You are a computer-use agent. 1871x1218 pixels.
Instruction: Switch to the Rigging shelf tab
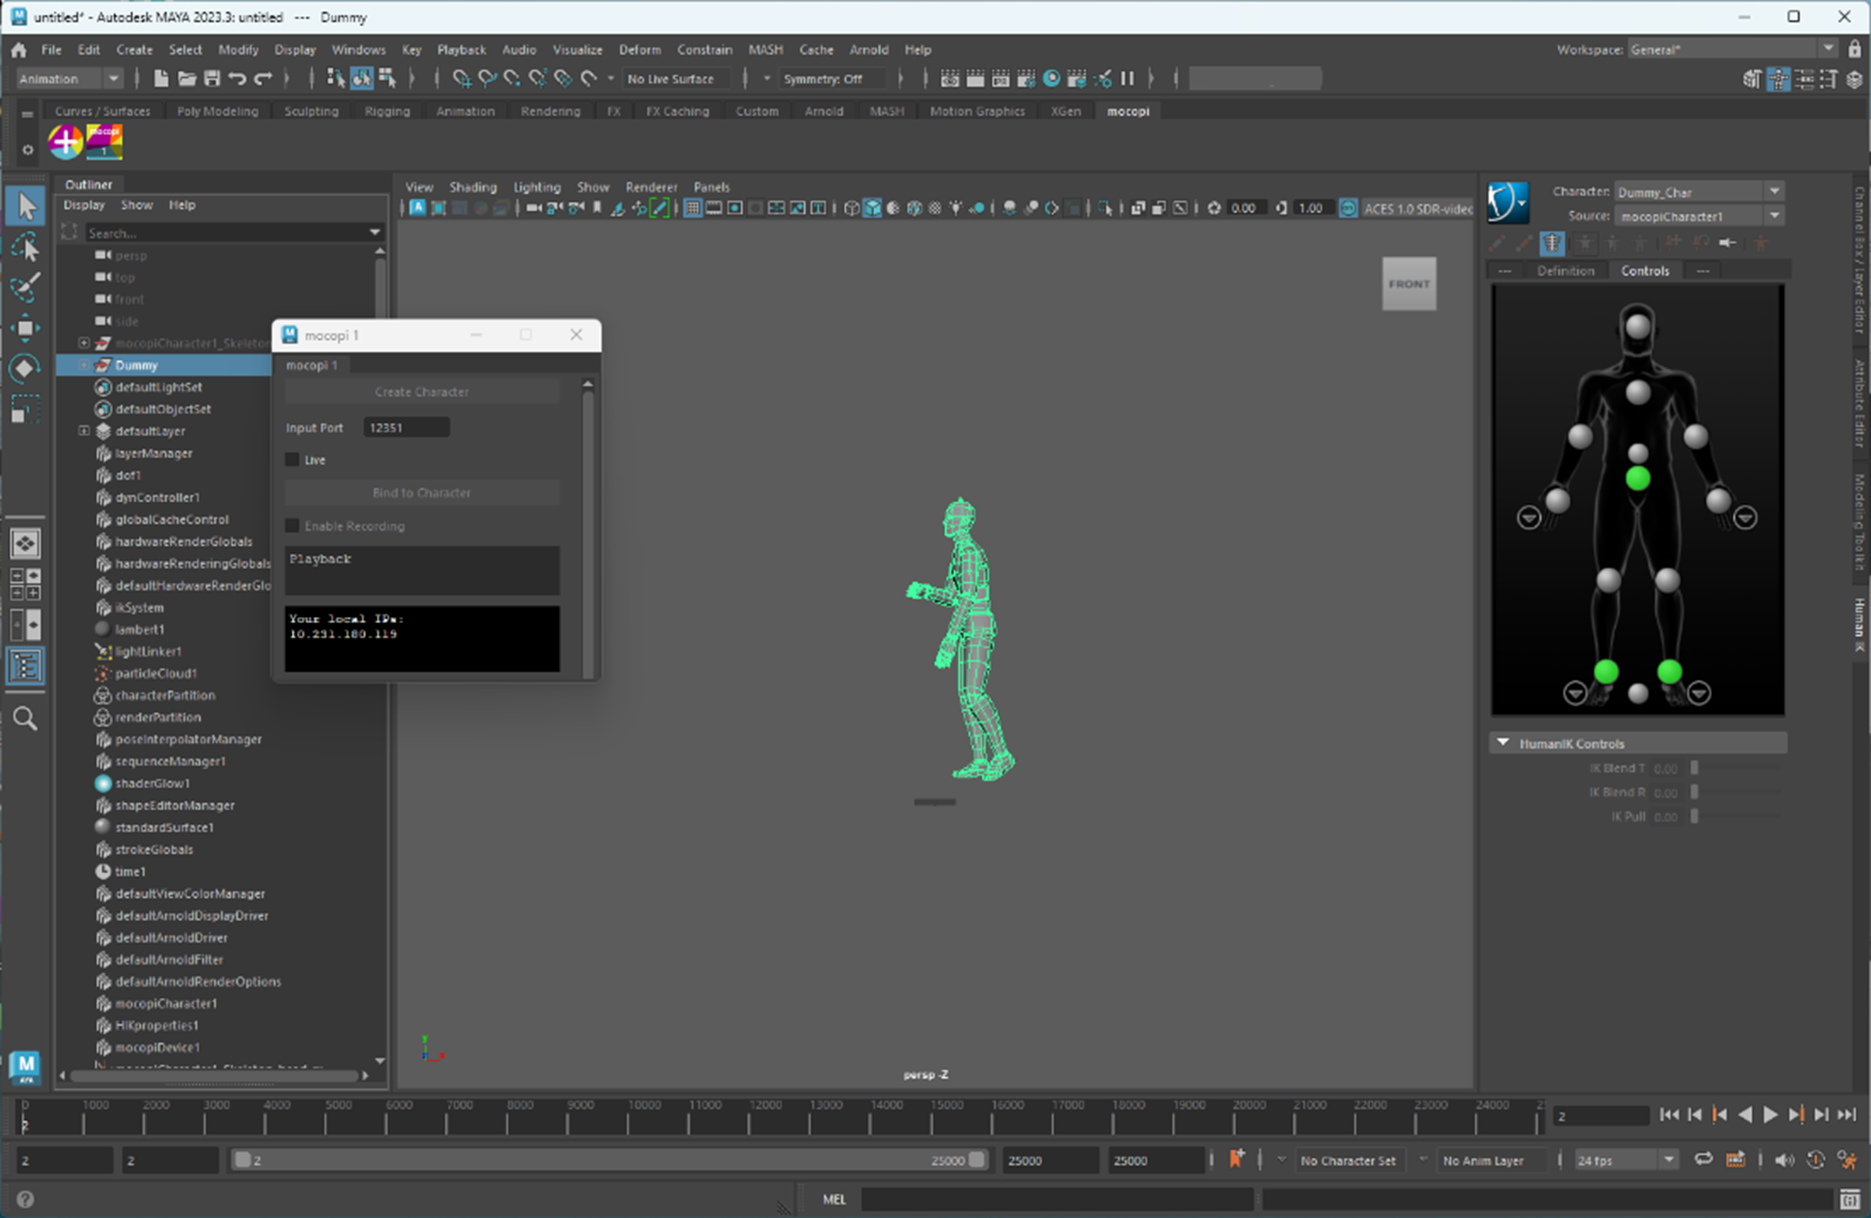(x=387, y=111)
